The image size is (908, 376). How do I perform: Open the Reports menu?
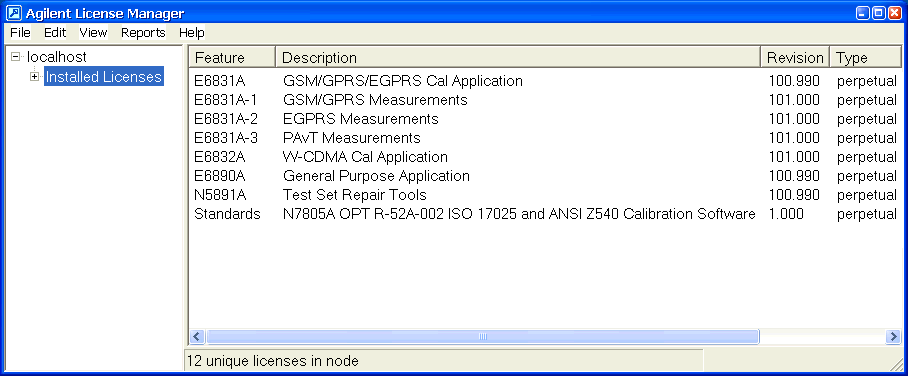tap(143, 32)
